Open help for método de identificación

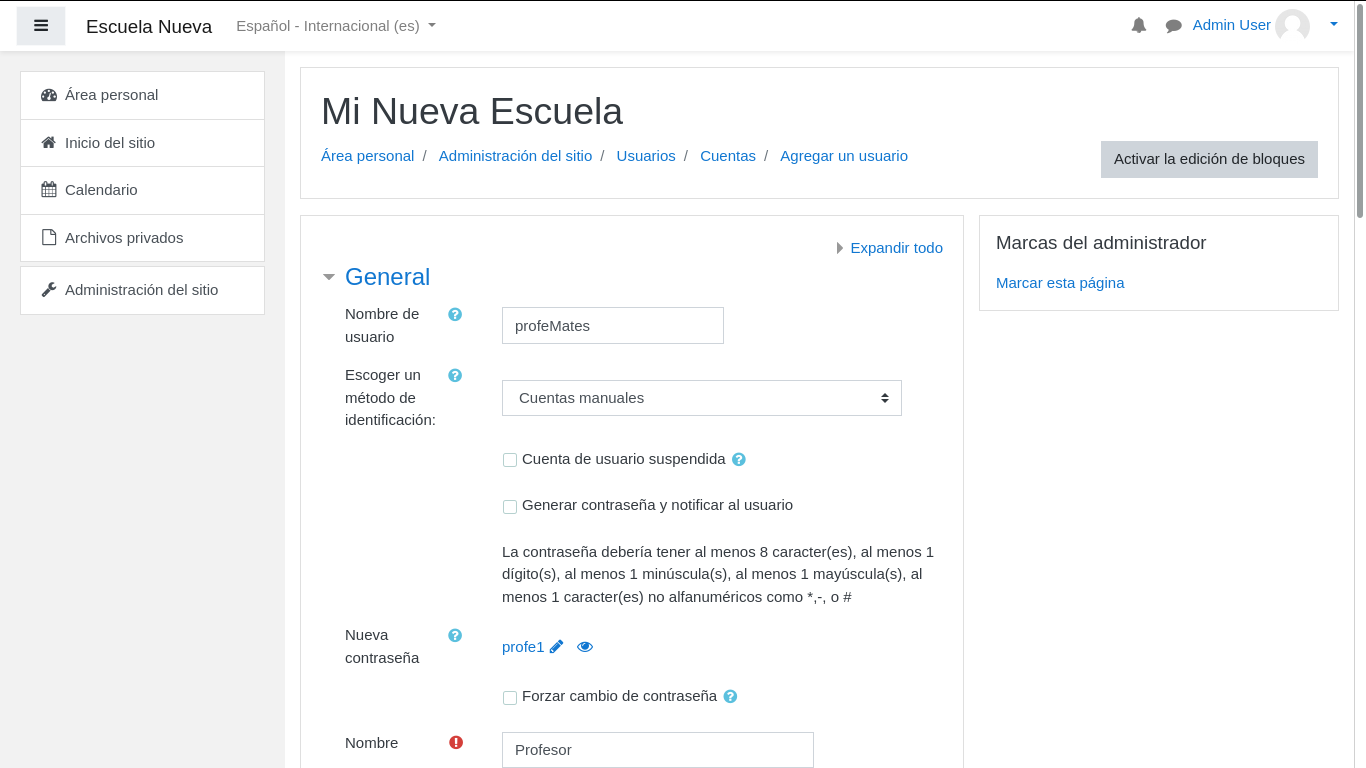[455, 375]
